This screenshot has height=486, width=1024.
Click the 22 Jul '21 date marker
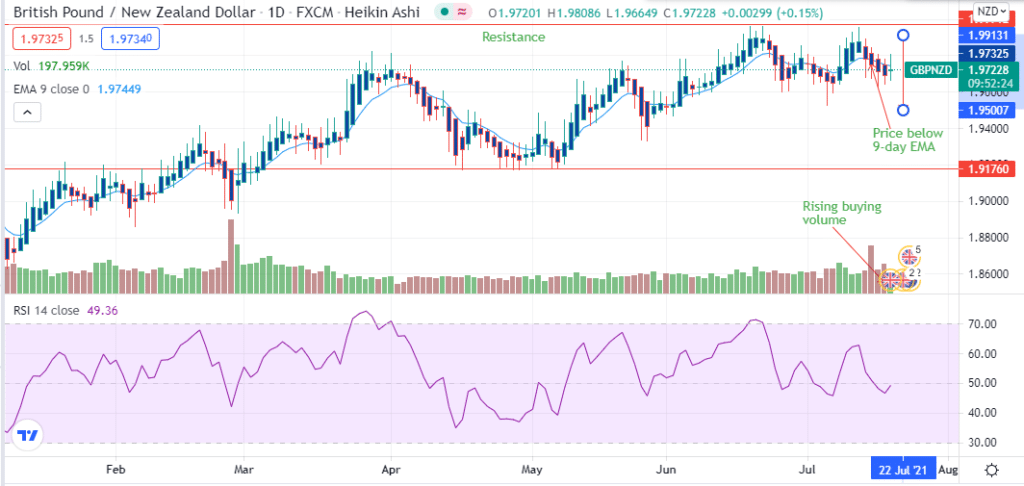click(904, 469)
